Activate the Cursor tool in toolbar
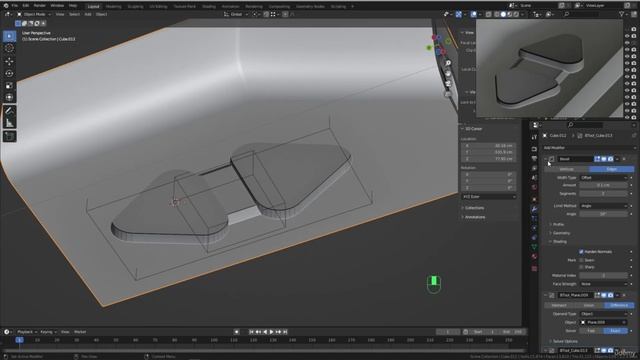The width and height of the screenshot is (640, 360). pyautogui.click(x=9, y=49)
